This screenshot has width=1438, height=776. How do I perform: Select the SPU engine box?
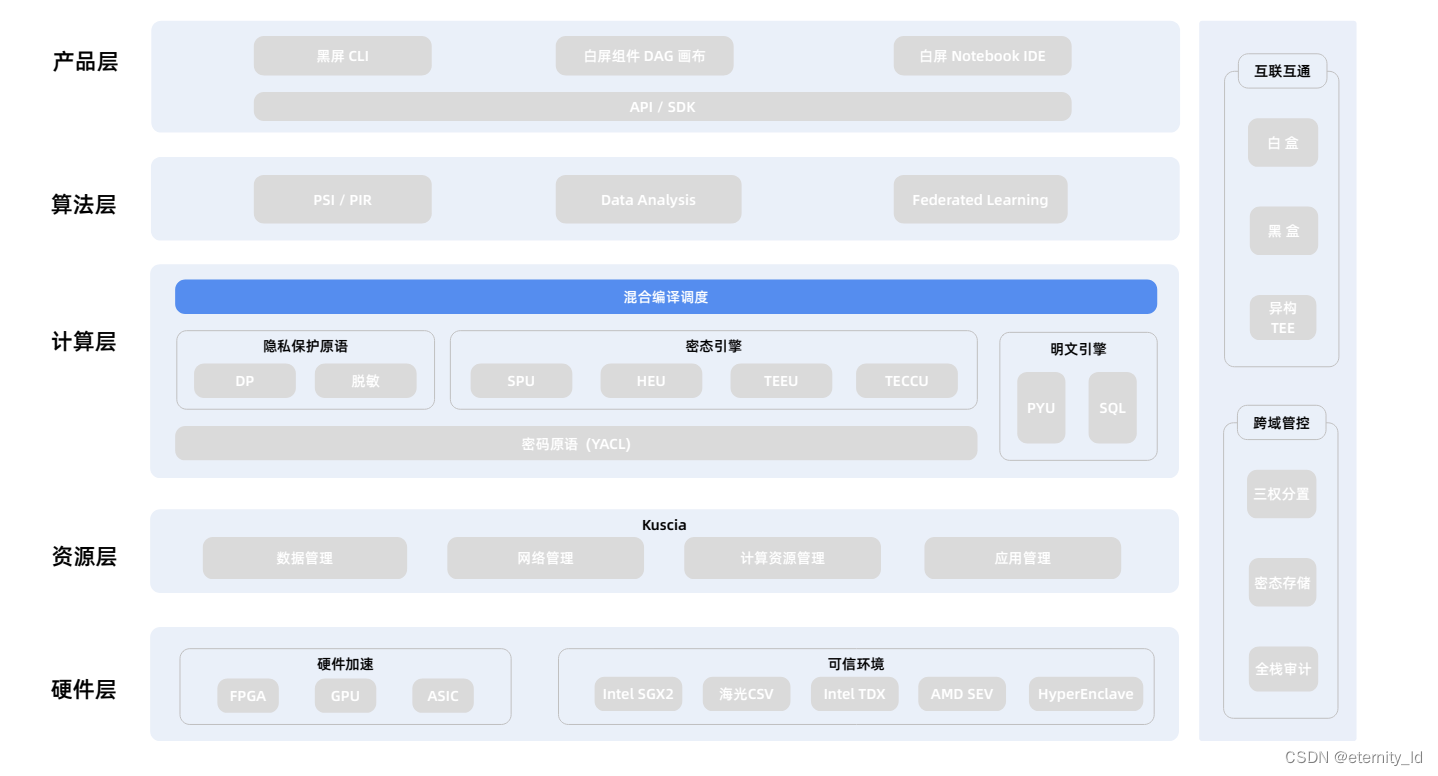(x=521, y=381)
